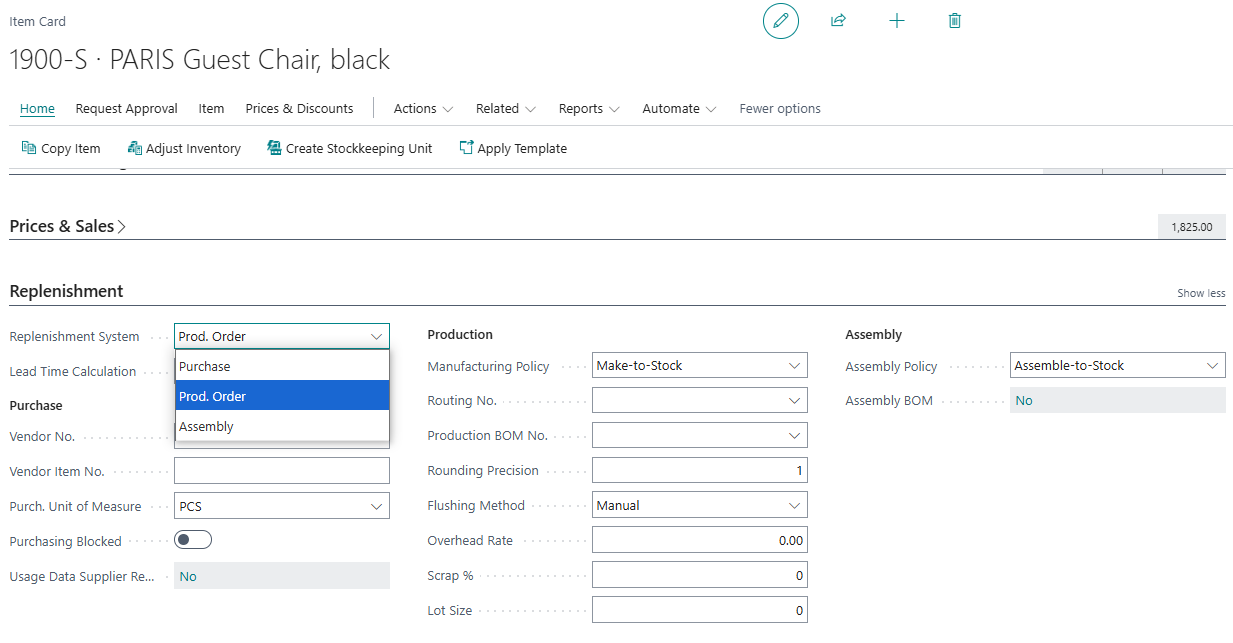Click the plus icon to create new item
Screen dimensions: 1233x643
[897, 21]
